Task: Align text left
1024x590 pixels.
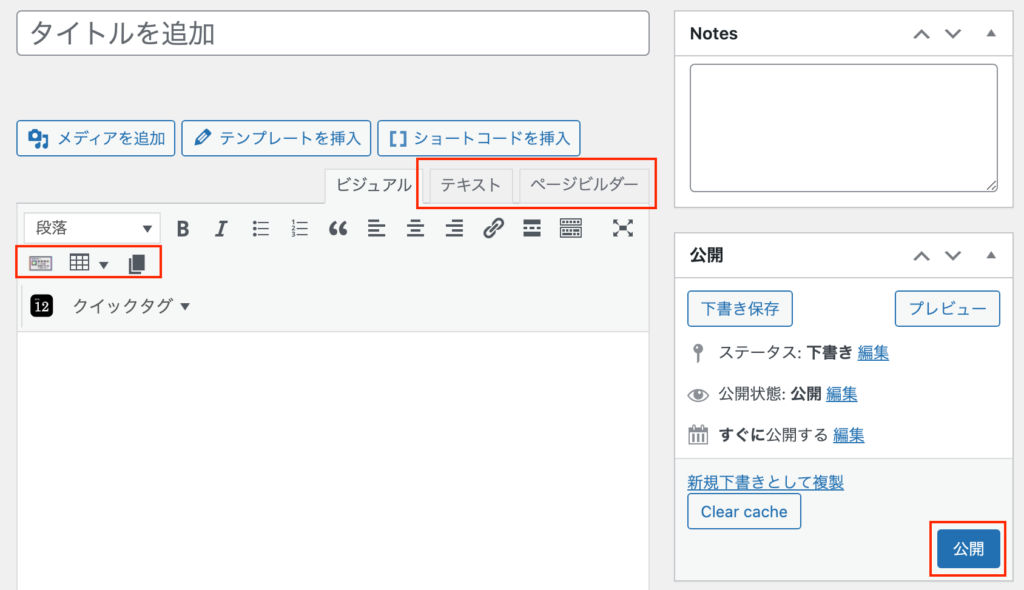Action: pyautogui.click(x=376, y=229)
